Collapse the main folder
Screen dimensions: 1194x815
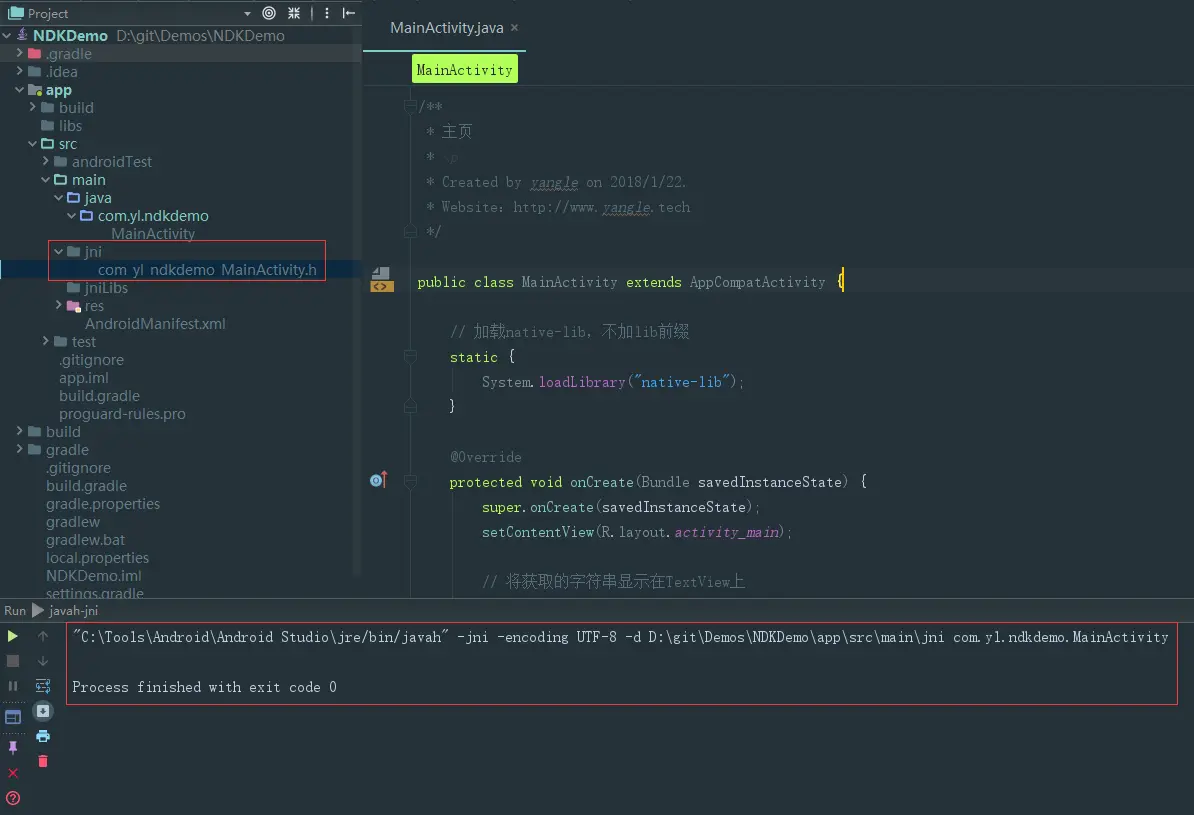[46, 180]
